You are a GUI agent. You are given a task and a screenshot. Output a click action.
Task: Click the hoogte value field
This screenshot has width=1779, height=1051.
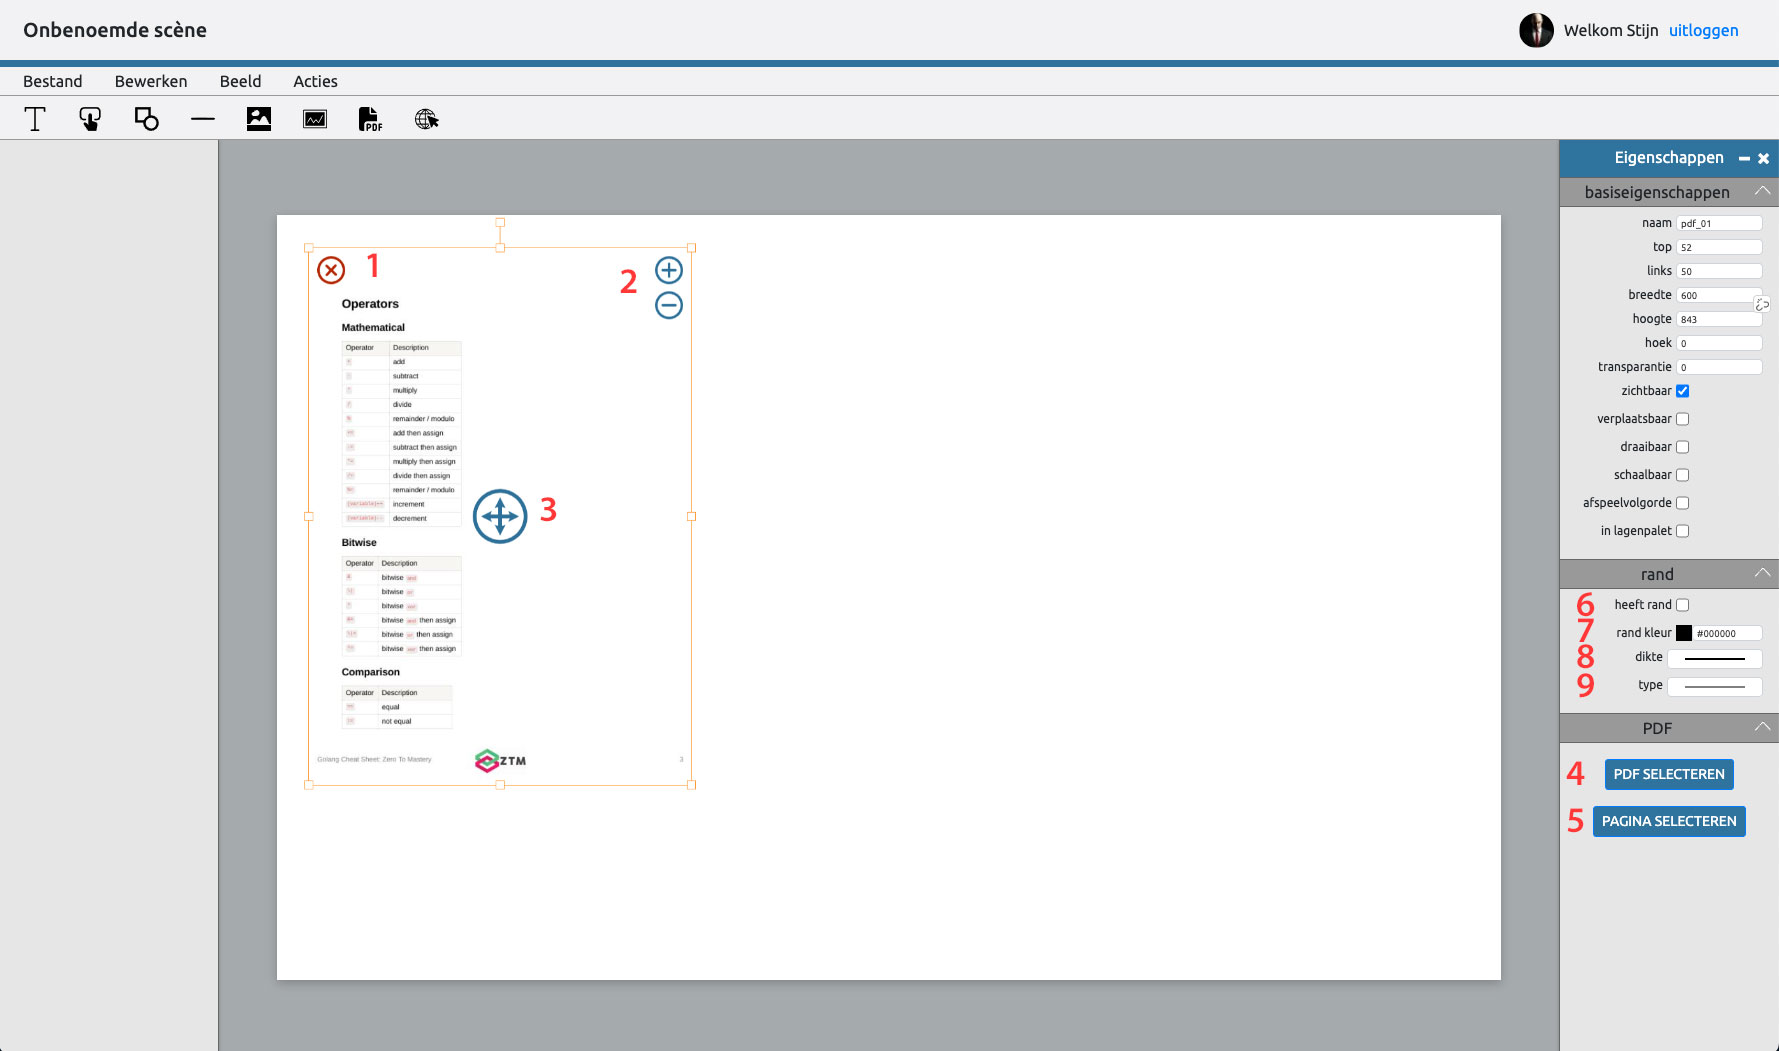[x=1719, y=319]
